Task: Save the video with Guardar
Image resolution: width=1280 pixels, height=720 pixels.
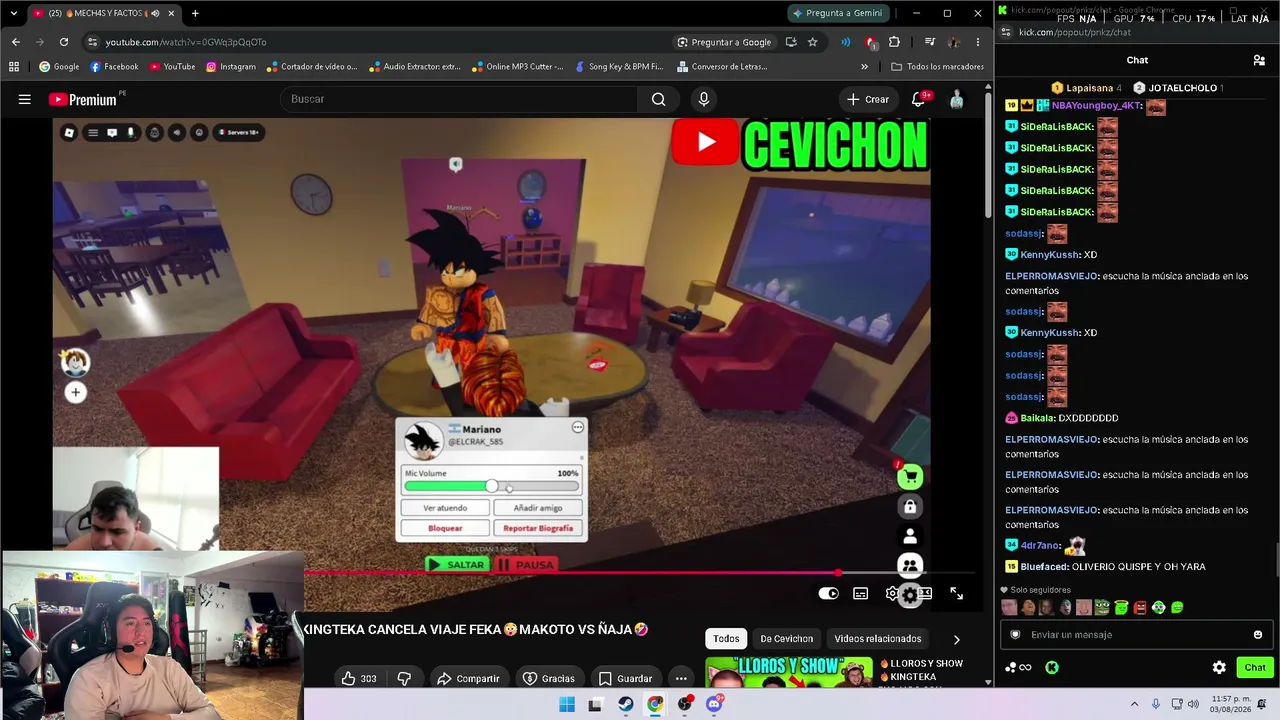Action: tap(625, 678)
